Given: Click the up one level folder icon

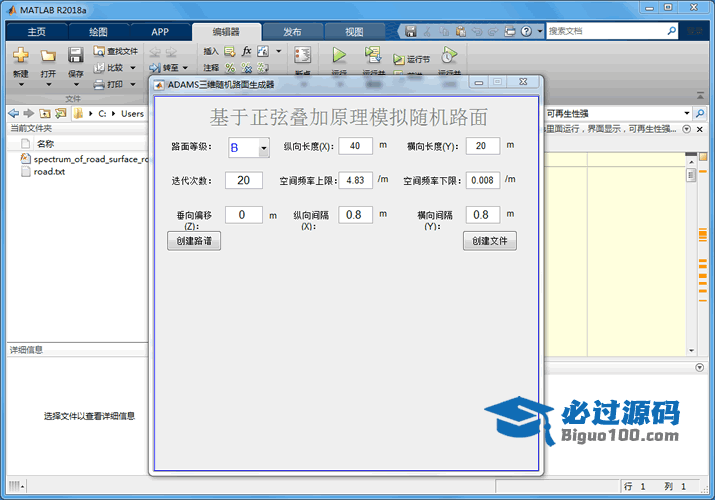Looking at the screenshot, I should point(45,113).
